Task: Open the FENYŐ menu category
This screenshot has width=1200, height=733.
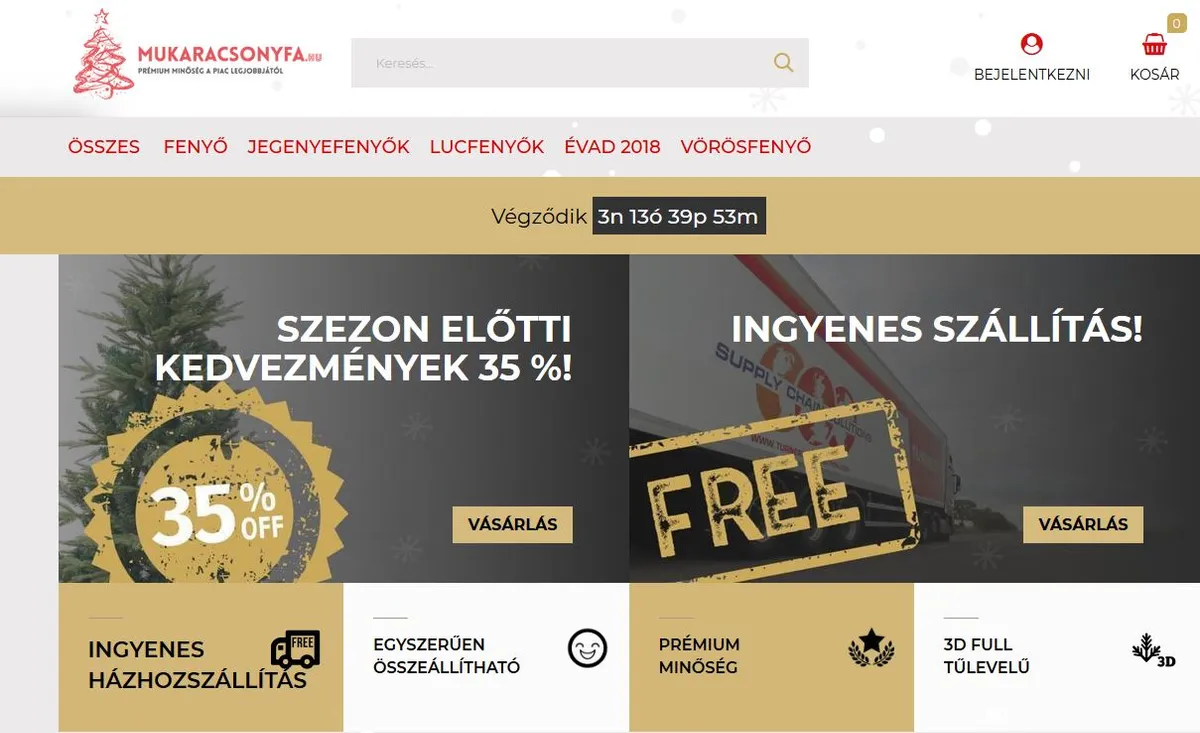Action: pos(195,147)
